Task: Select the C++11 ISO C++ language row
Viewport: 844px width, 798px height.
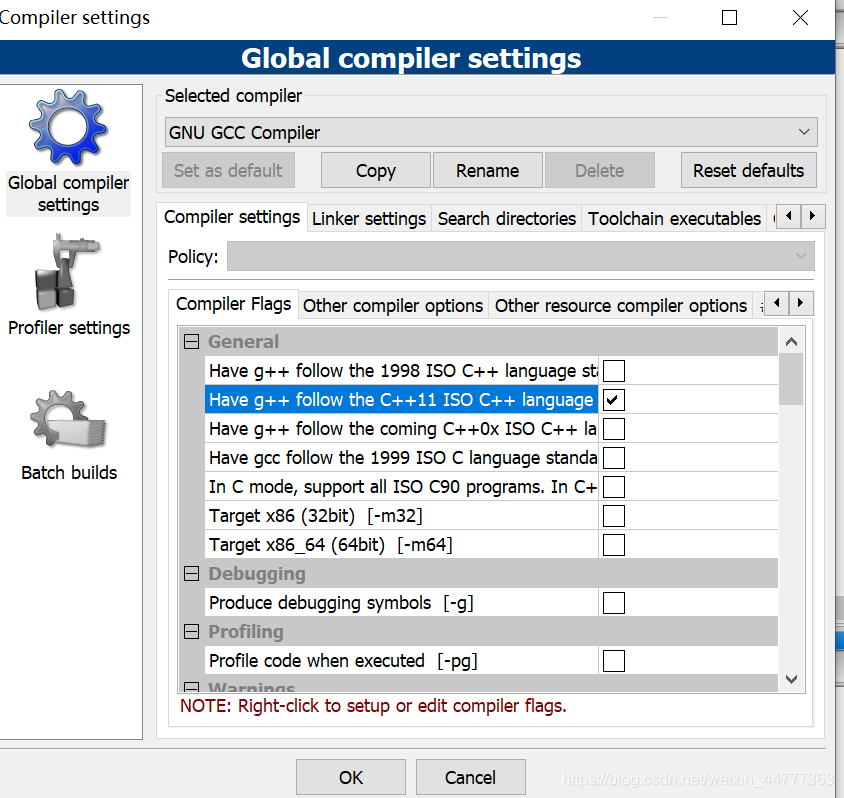Action: tap(401, 400)
